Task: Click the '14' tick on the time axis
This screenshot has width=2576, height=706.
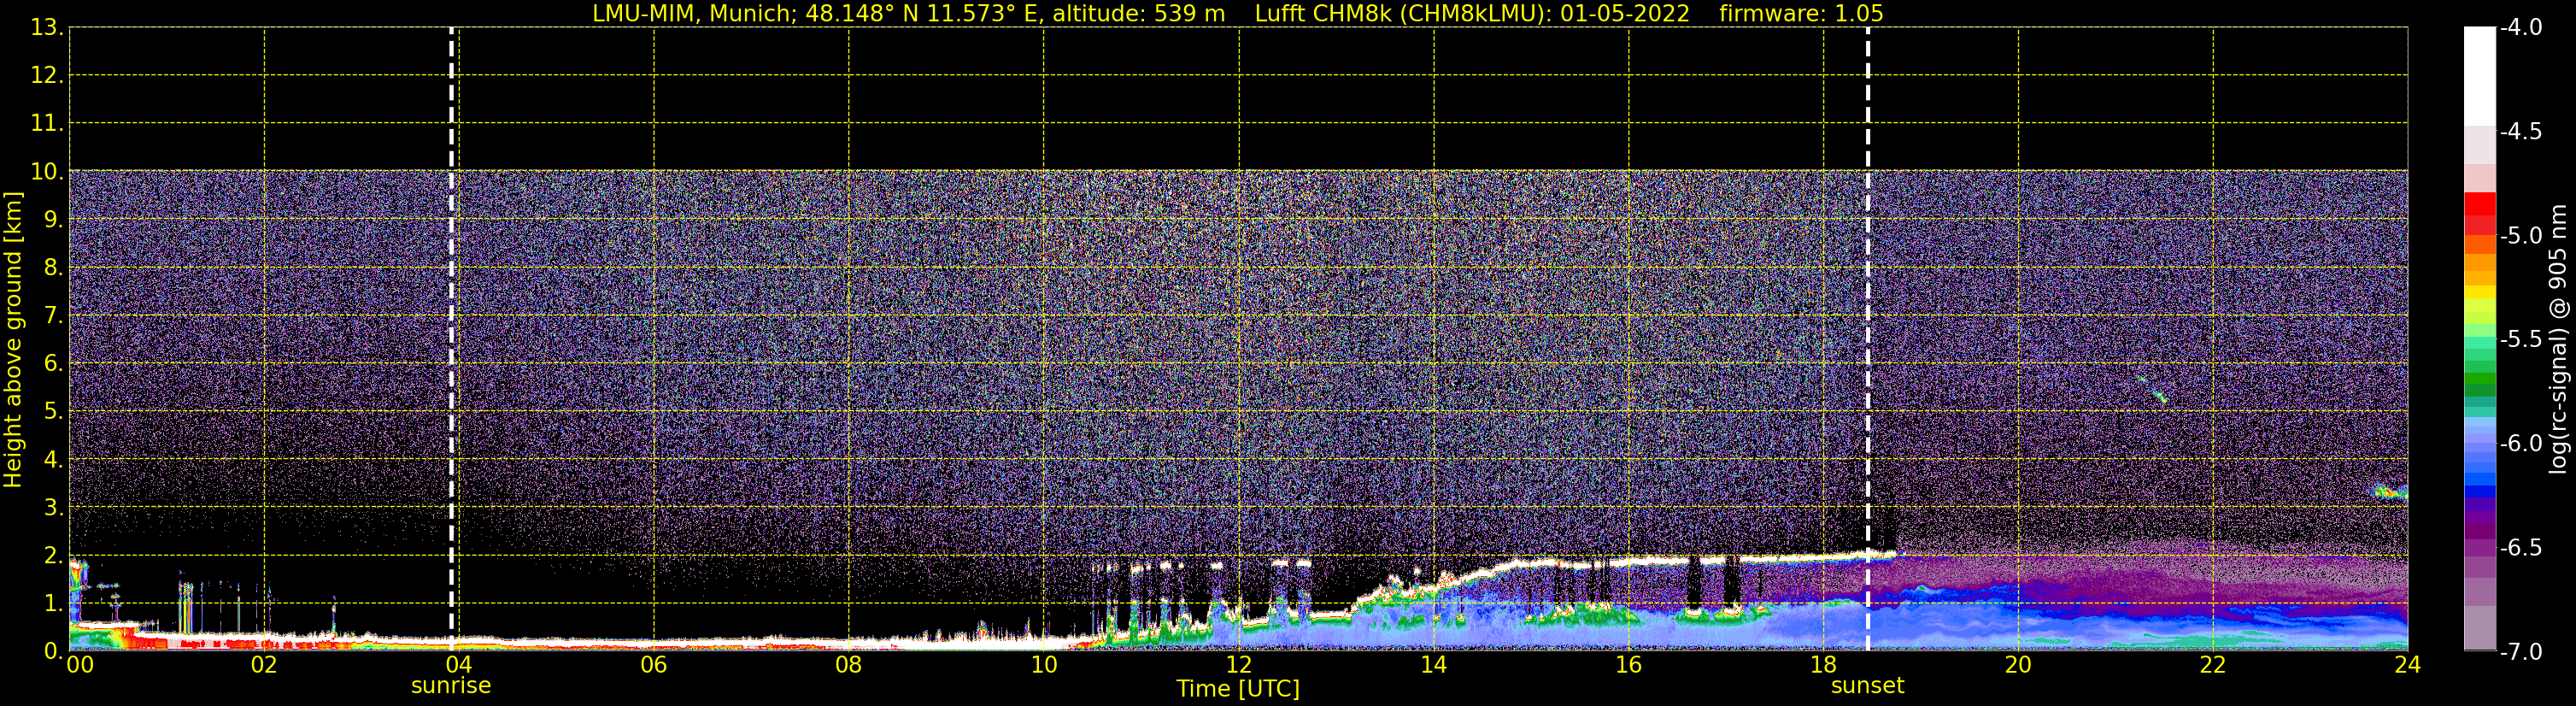Action: [x=1433, y=665]
